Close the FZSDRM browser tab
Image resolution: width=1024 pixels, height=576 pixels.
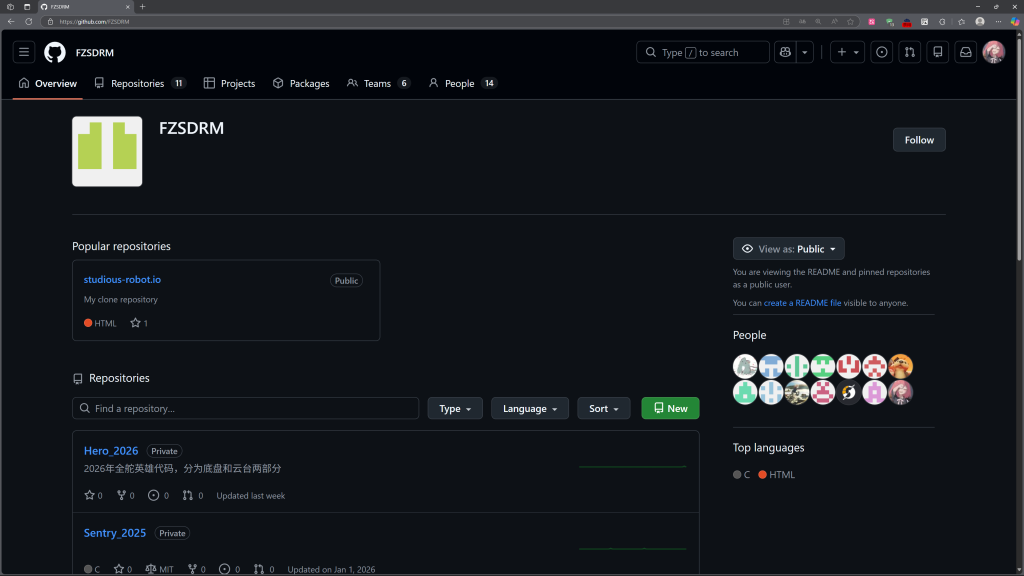tap(127, 7)
